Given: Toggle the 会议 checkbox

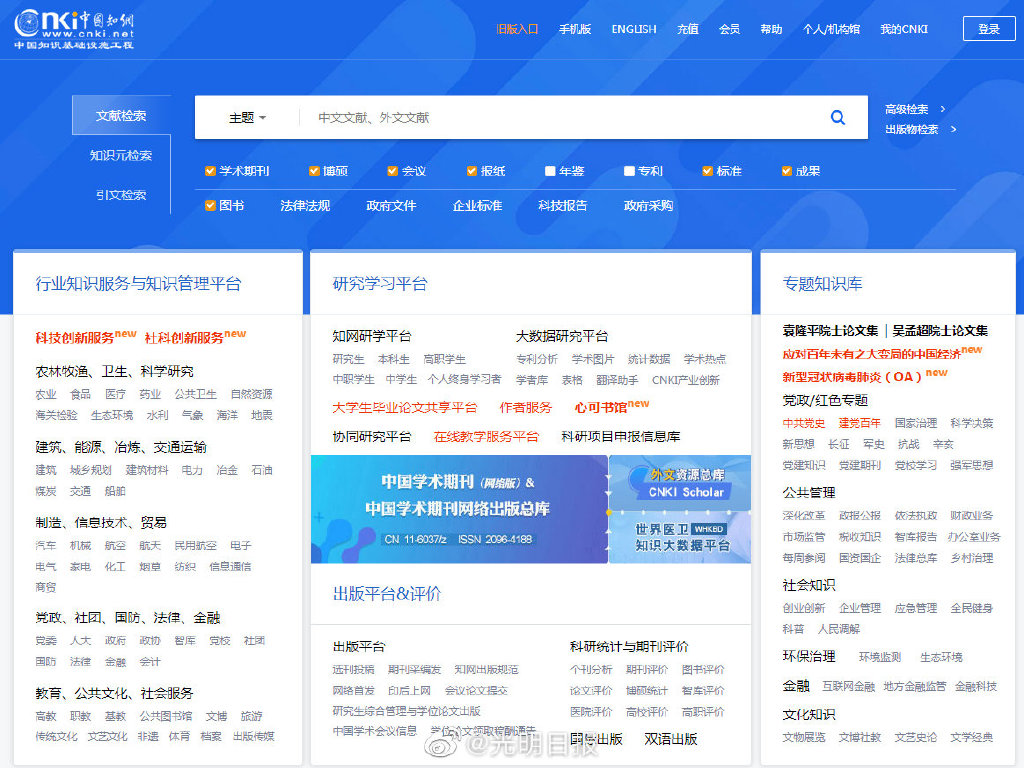Looking at the screenshot, I should tap(392, 171).
